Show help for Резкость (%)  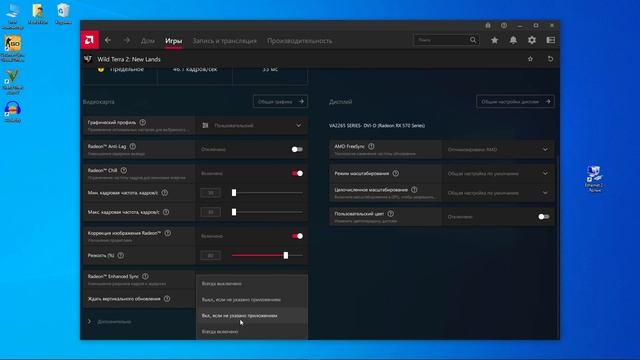click(x=121, y=256)
